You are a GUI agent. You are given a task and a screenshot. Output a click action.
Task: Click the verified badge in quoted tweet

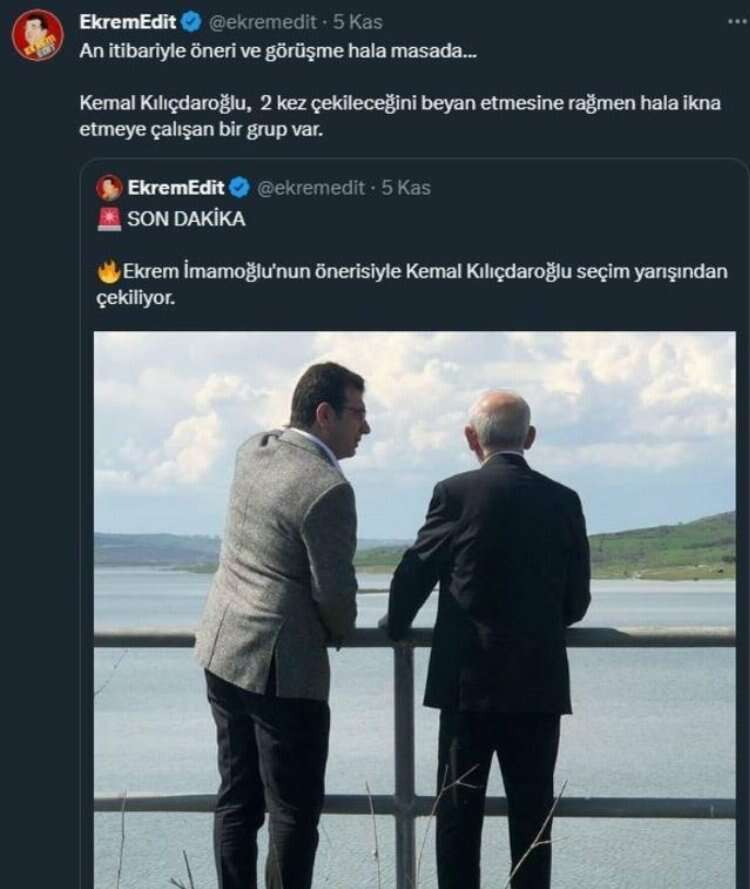click(x=240, y=188)
